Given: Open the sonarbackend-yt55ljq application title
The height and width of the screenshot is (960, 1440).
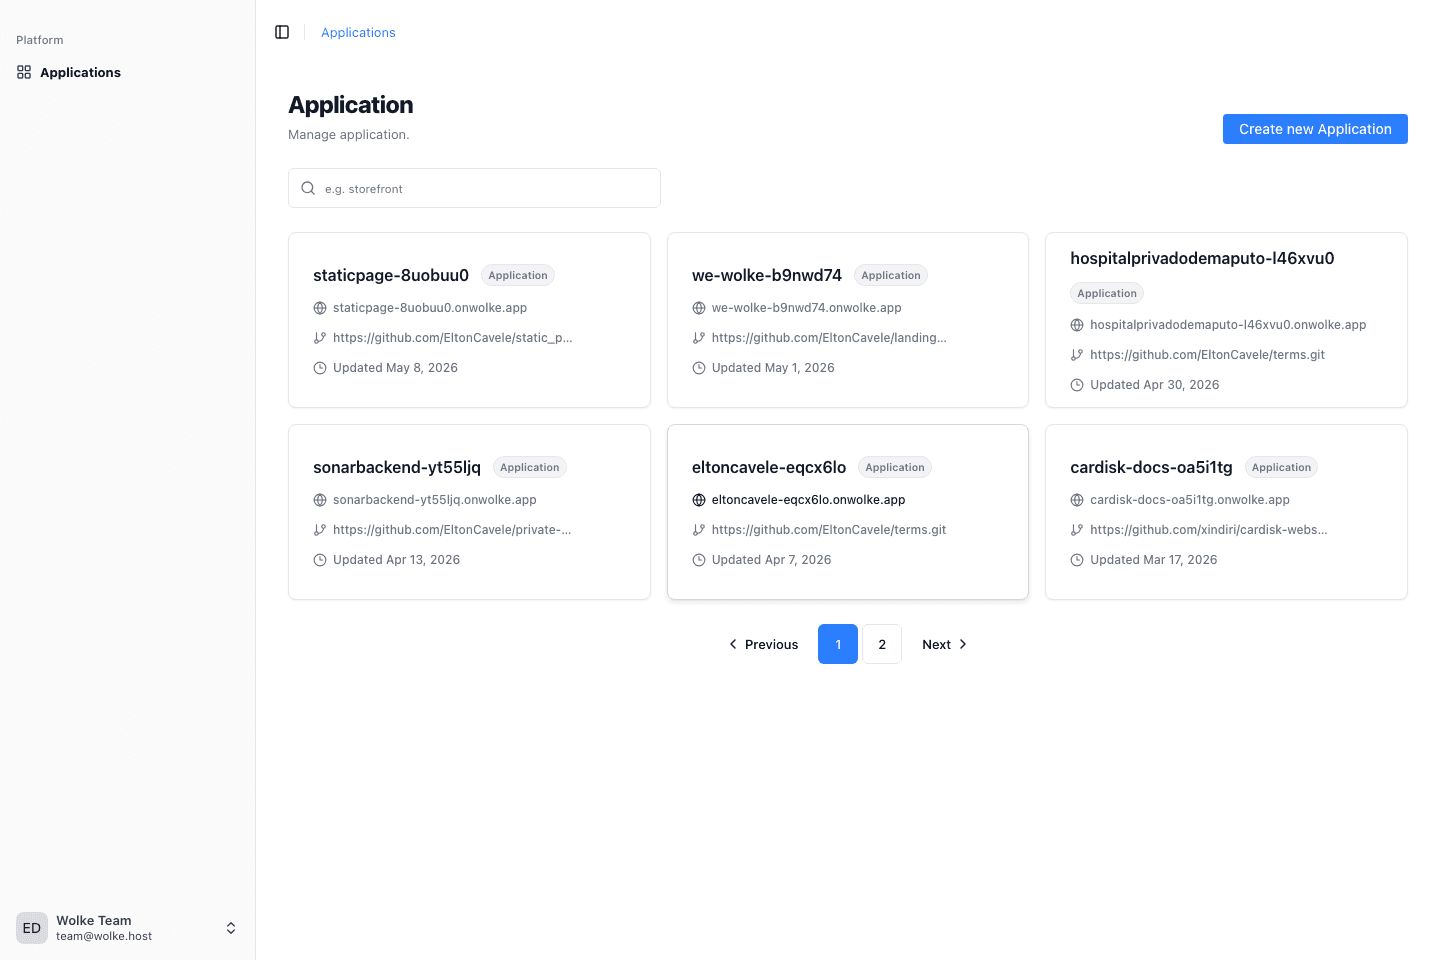Looking at the screenshot, I should click(397, 467).
